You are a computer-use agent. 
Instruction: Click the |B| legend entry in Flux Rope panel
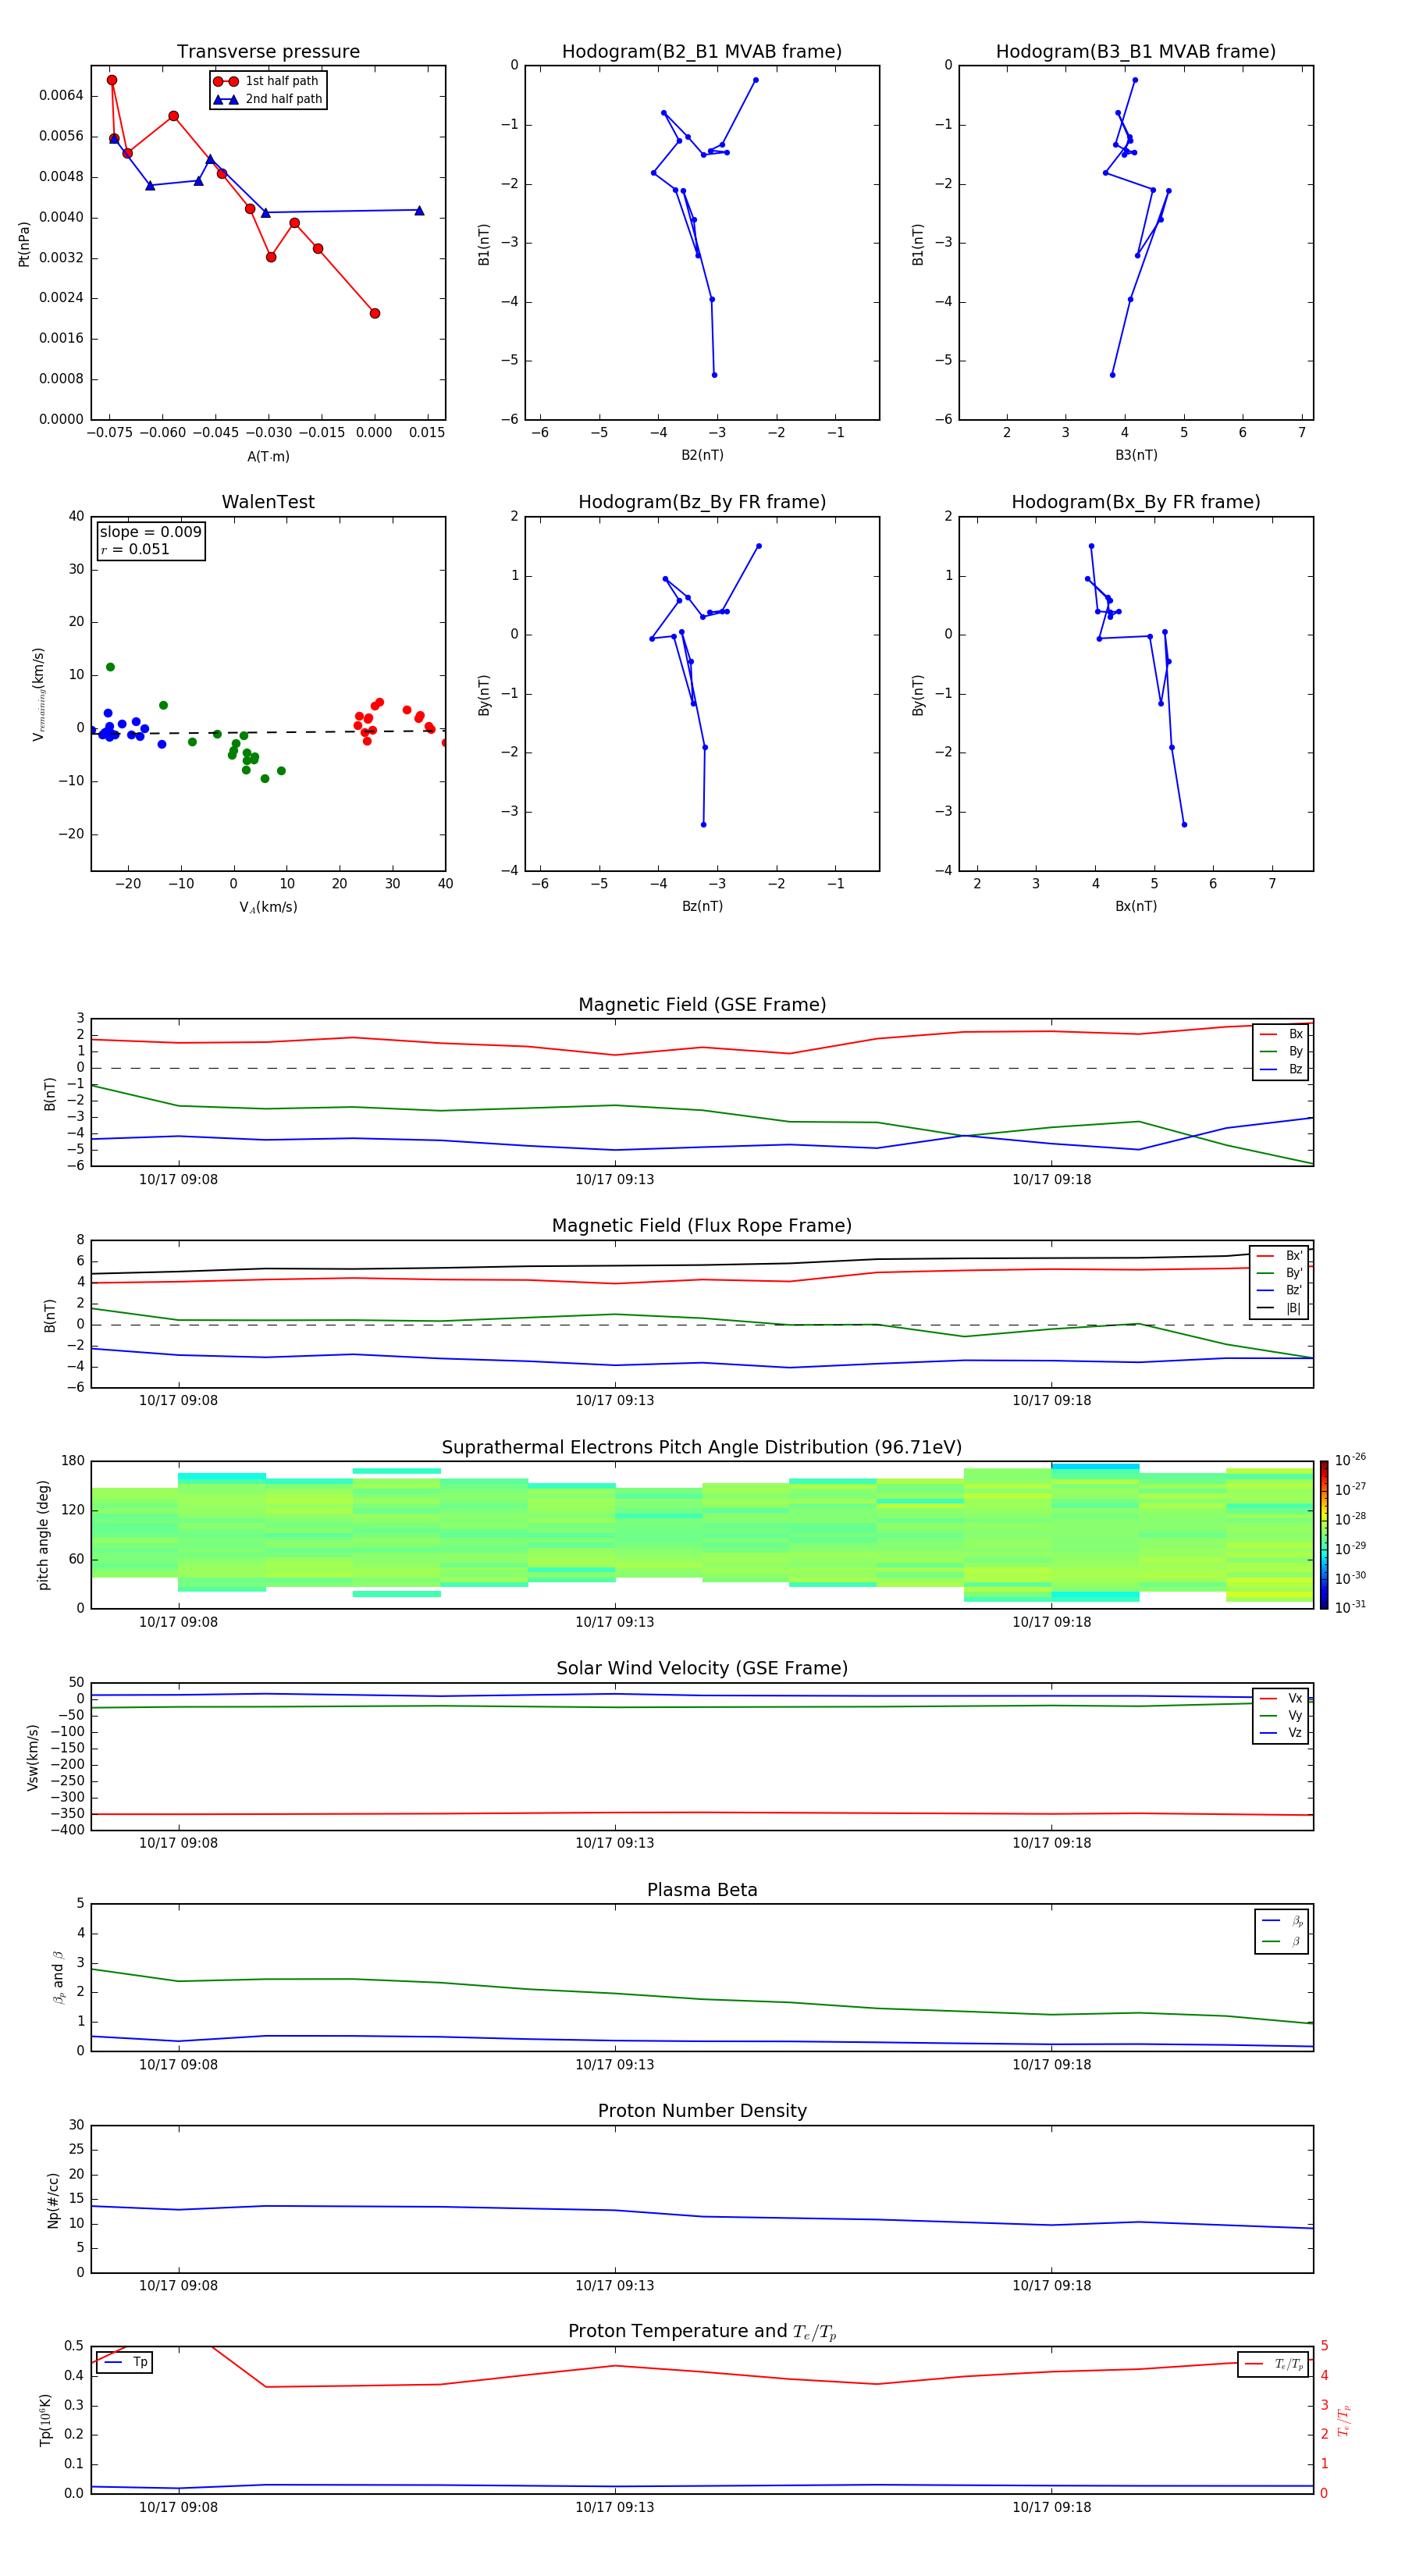(x=1280, y=1308)
